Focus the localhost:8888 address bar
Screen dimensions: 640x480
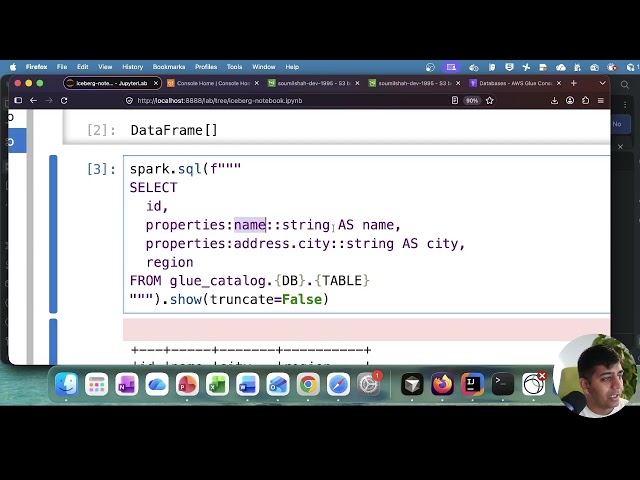[220, 101]
